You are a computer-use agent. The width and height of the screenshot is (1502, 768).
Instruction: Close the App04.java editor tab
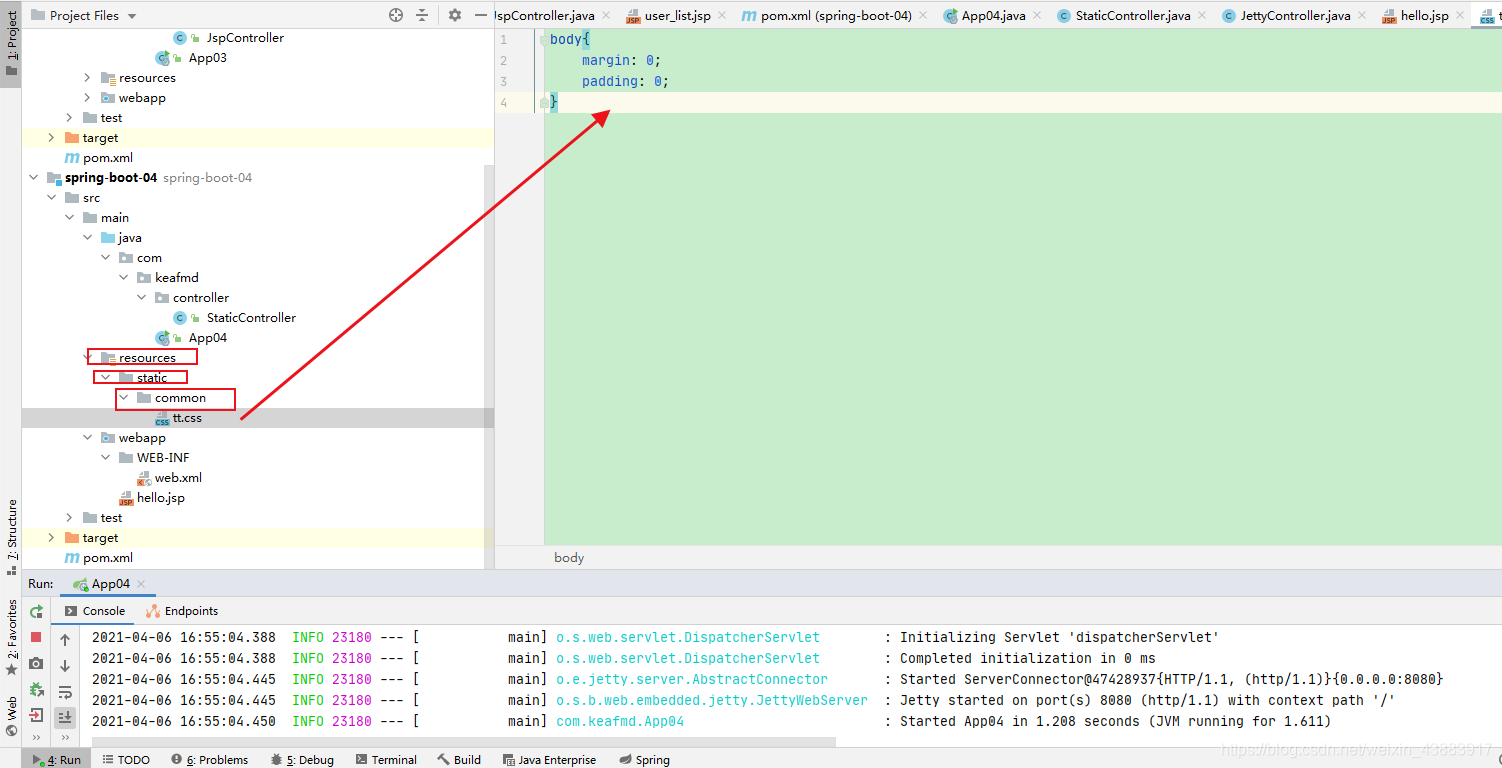1038,16
